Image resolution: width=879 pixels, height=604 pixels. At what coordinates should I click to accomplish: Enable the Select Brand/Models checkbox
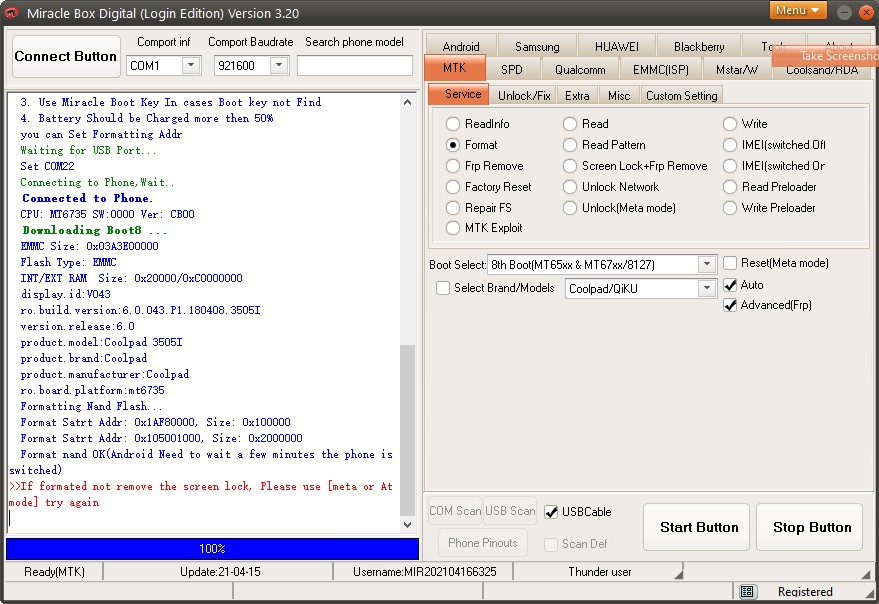(x=443, y=288)
